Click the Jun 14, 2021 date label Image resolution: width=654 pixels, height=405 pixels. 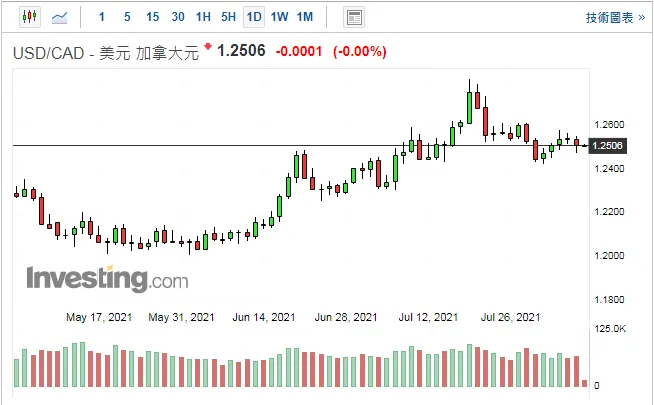pos(264,317)
